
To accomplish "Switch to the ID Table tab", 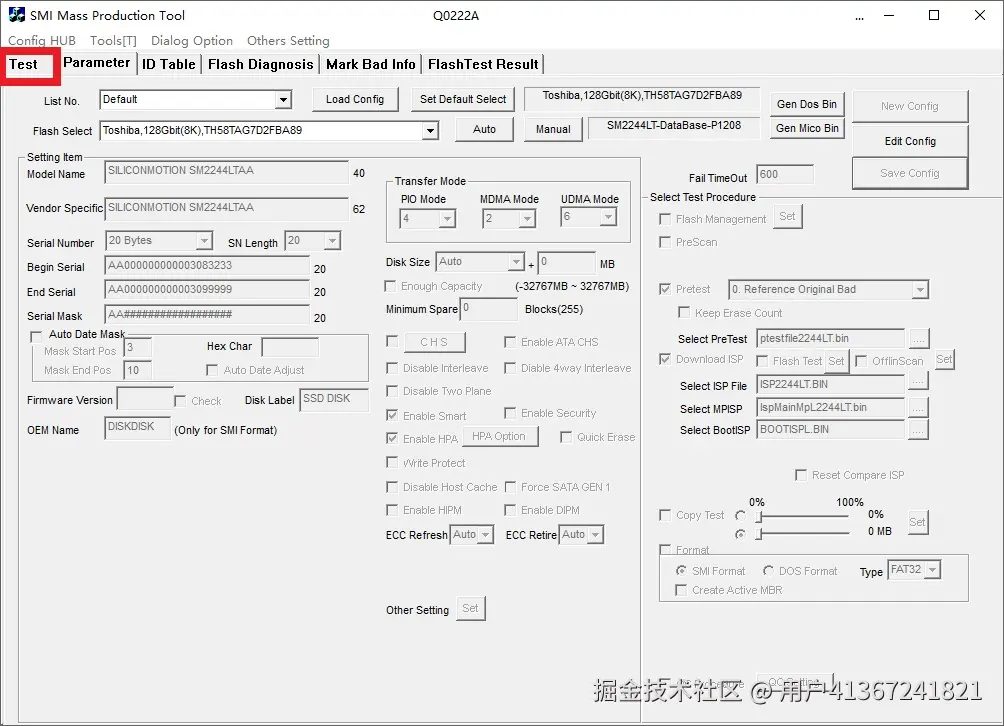I will tap(168, 64).
